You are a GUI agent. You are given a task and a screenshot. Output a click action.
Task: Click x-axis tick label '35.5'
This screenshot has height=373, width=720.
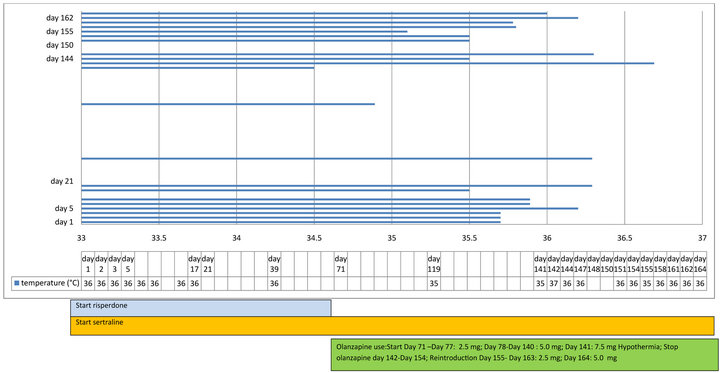[x=469, y=238]
